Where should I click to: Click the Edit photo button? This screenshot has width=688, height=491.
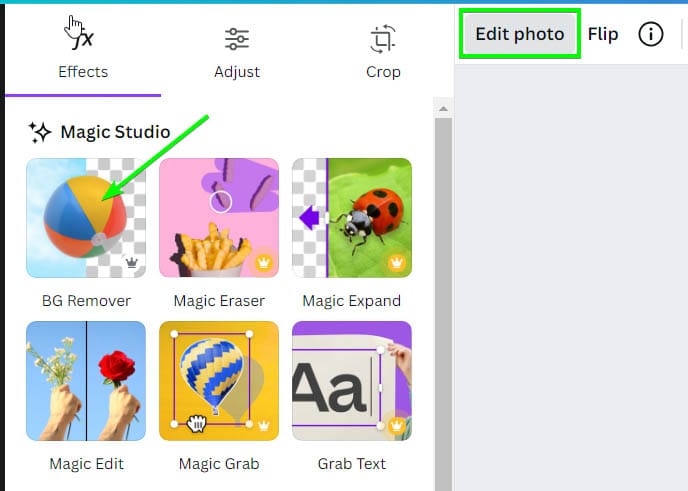click(519, 34)
